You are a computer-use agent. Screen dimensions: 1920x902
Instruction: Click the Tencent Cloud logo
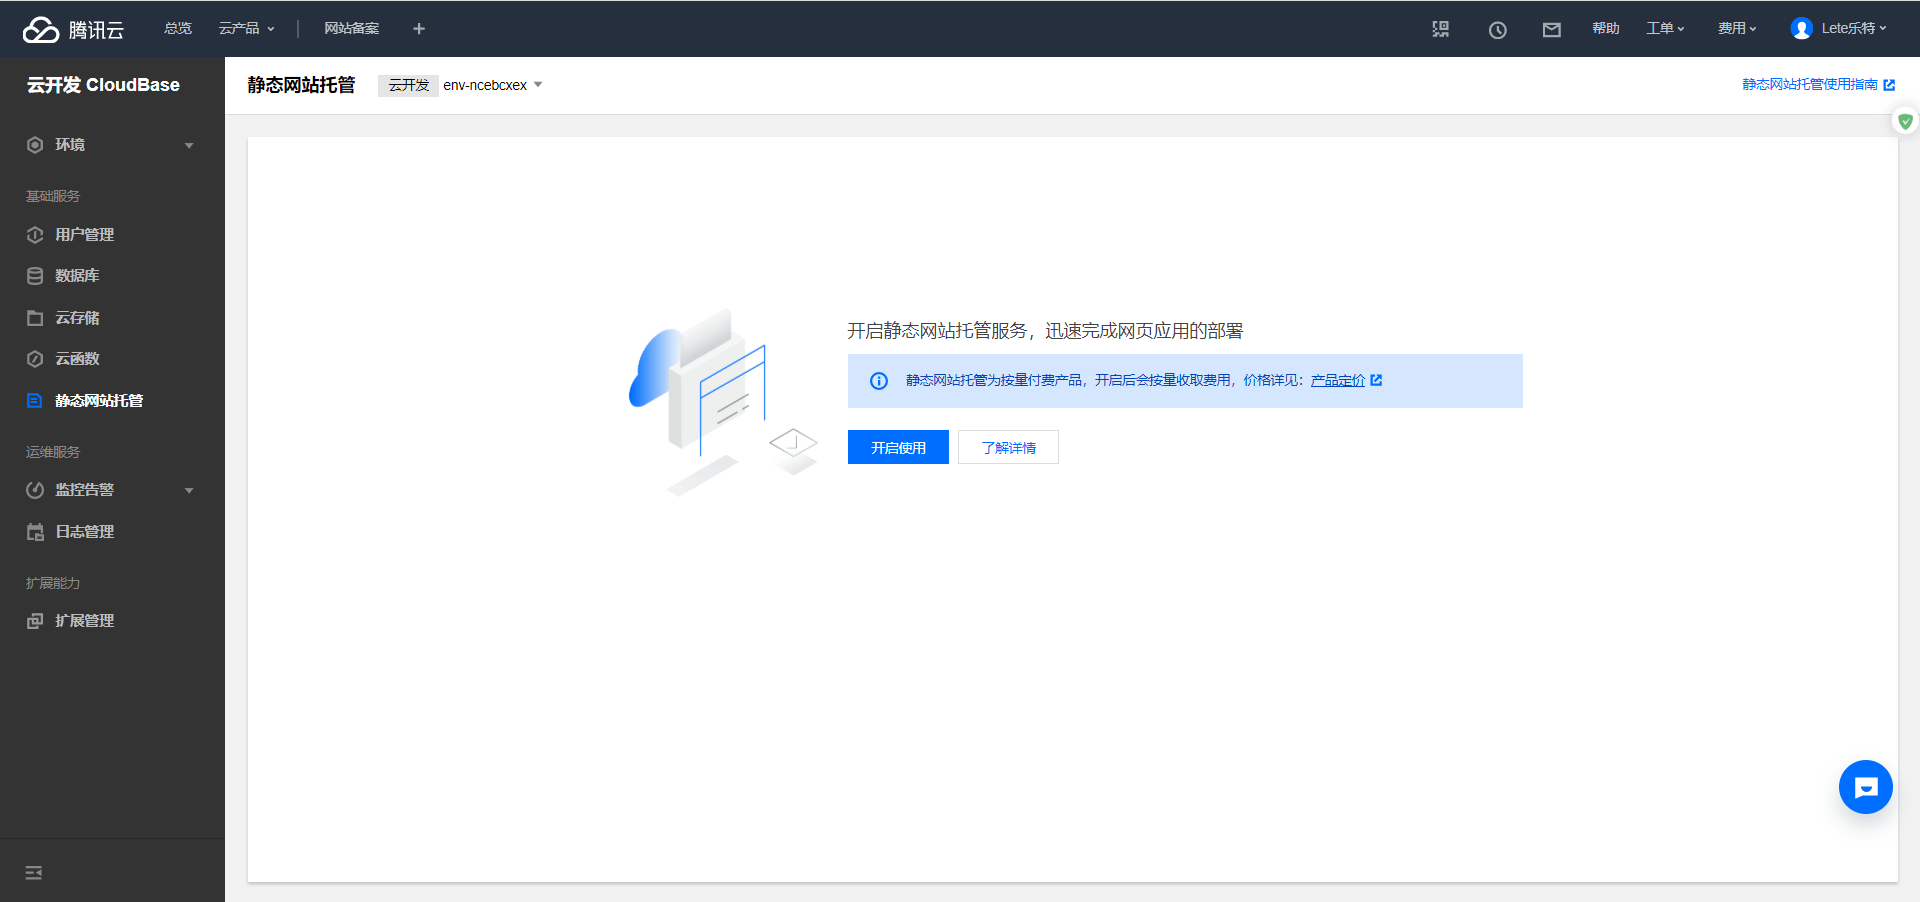tap(73, 29)
